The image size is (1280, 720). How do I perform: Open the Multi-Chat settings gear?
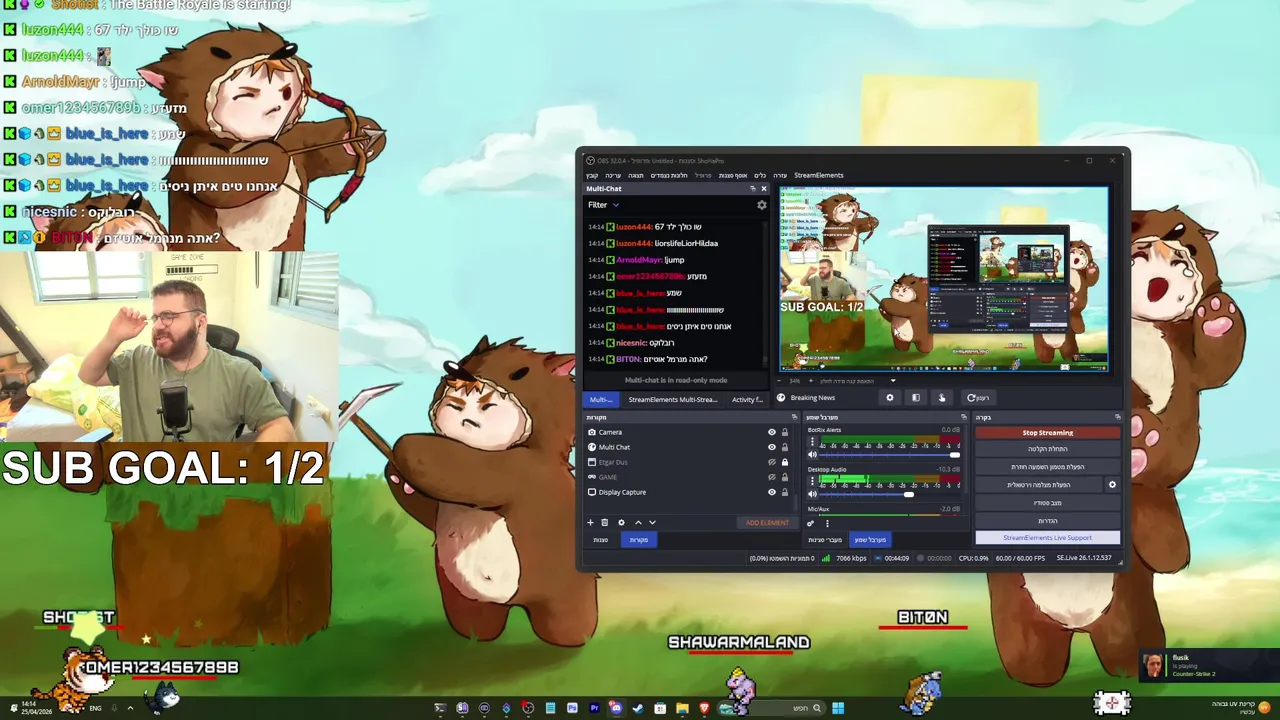[761, 205]
